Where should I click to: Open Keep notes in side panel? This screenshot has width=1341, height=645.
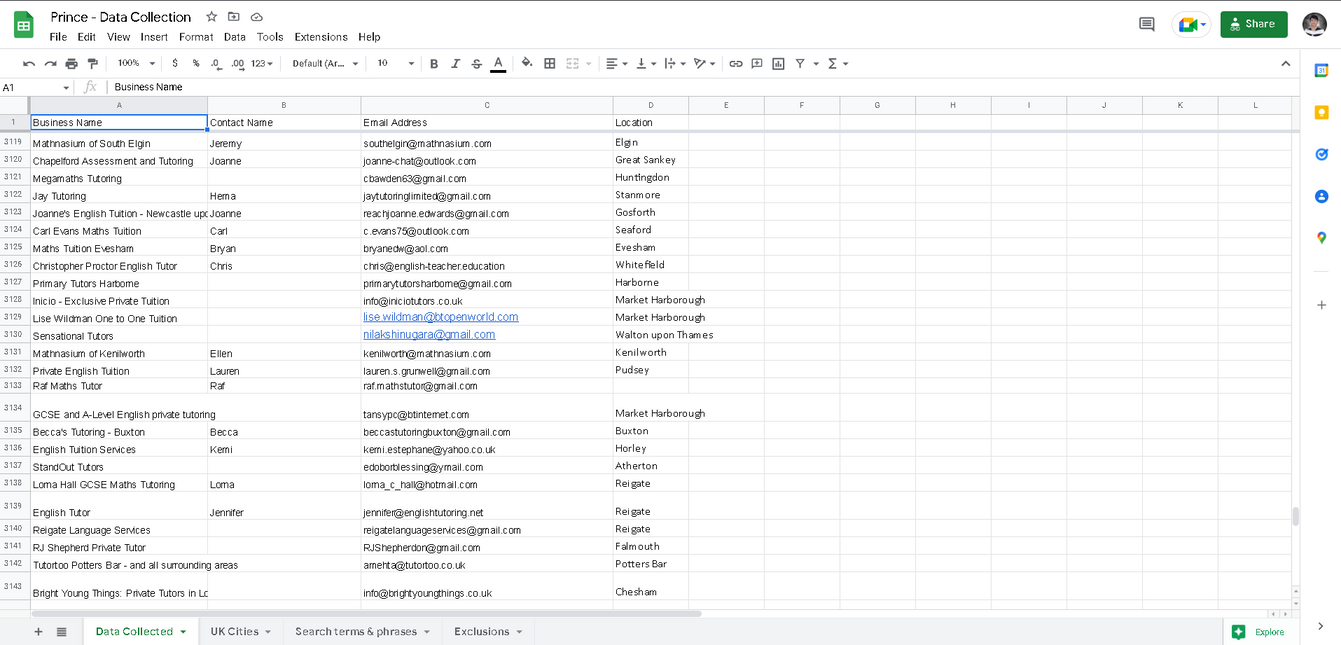coord(1321,113)
